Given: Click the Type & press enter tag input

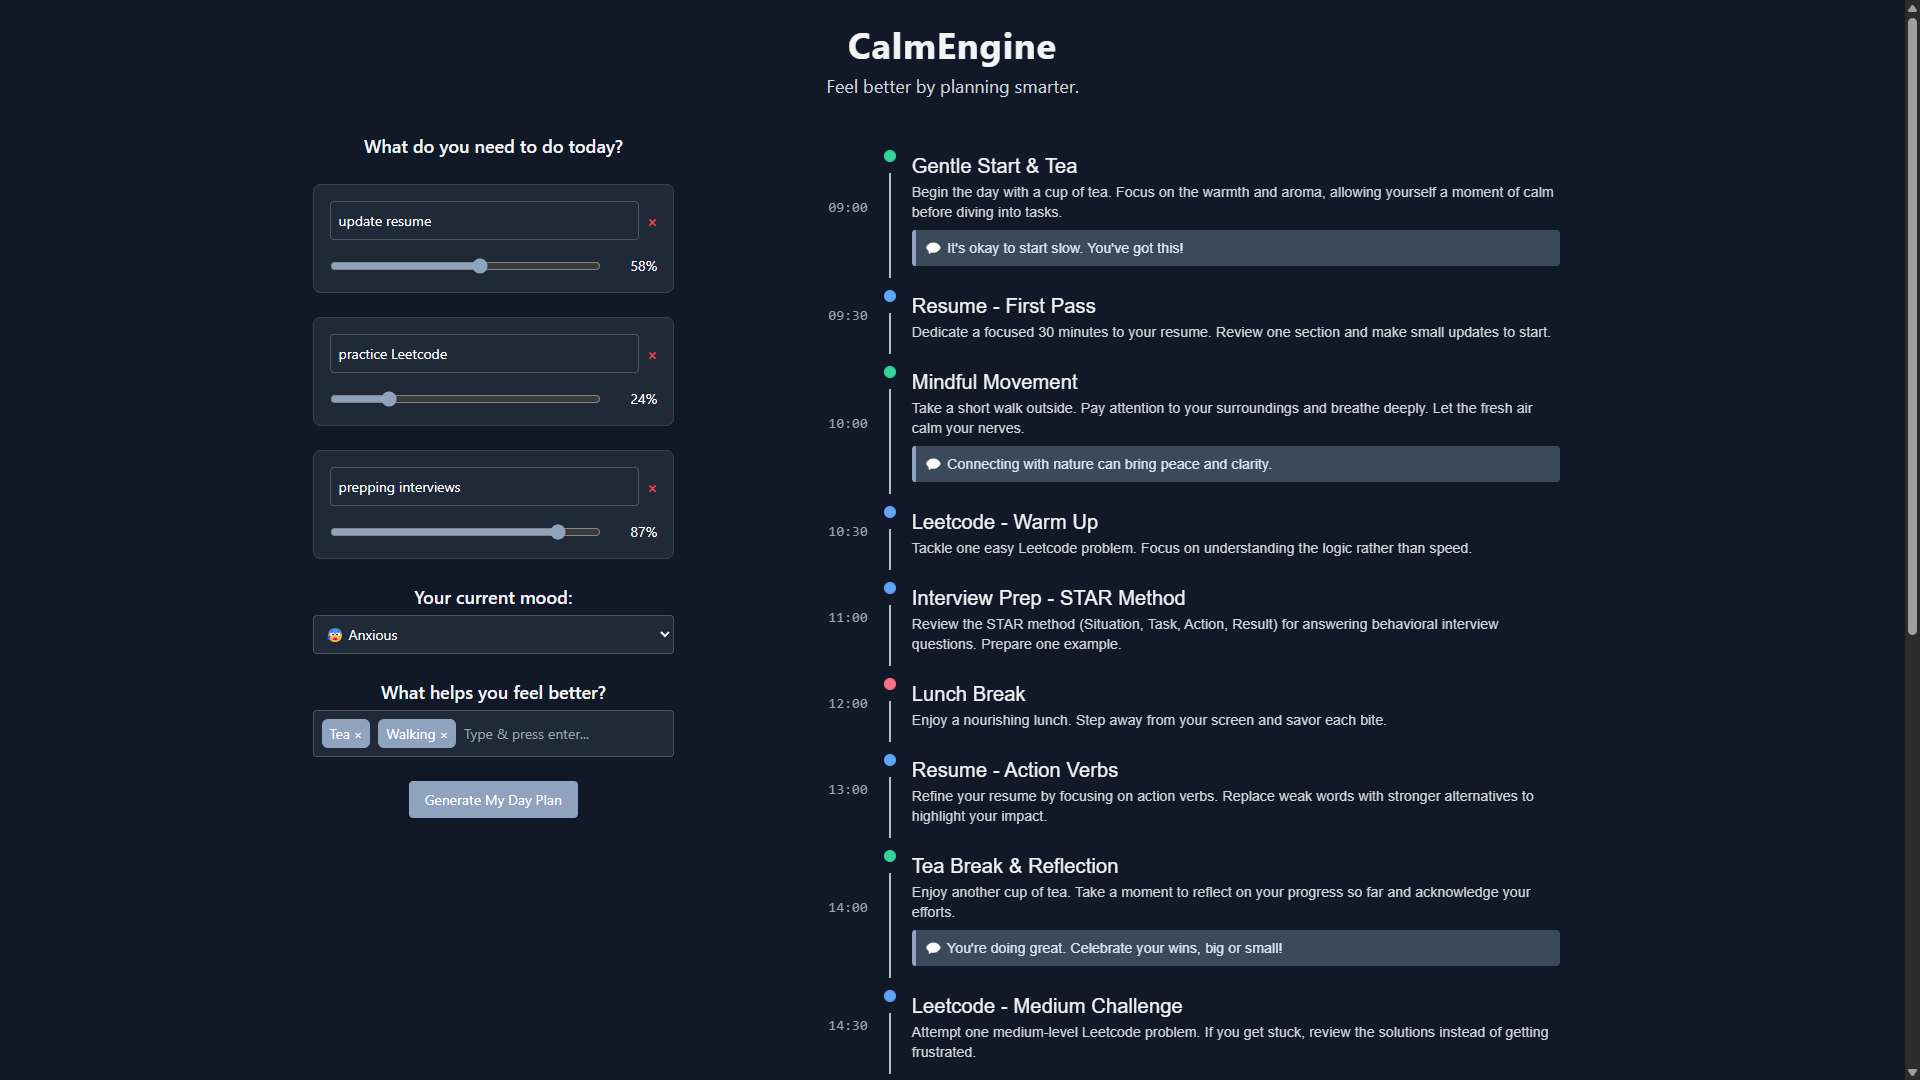Looking at the screenshot, I should (x=560, y=734).
